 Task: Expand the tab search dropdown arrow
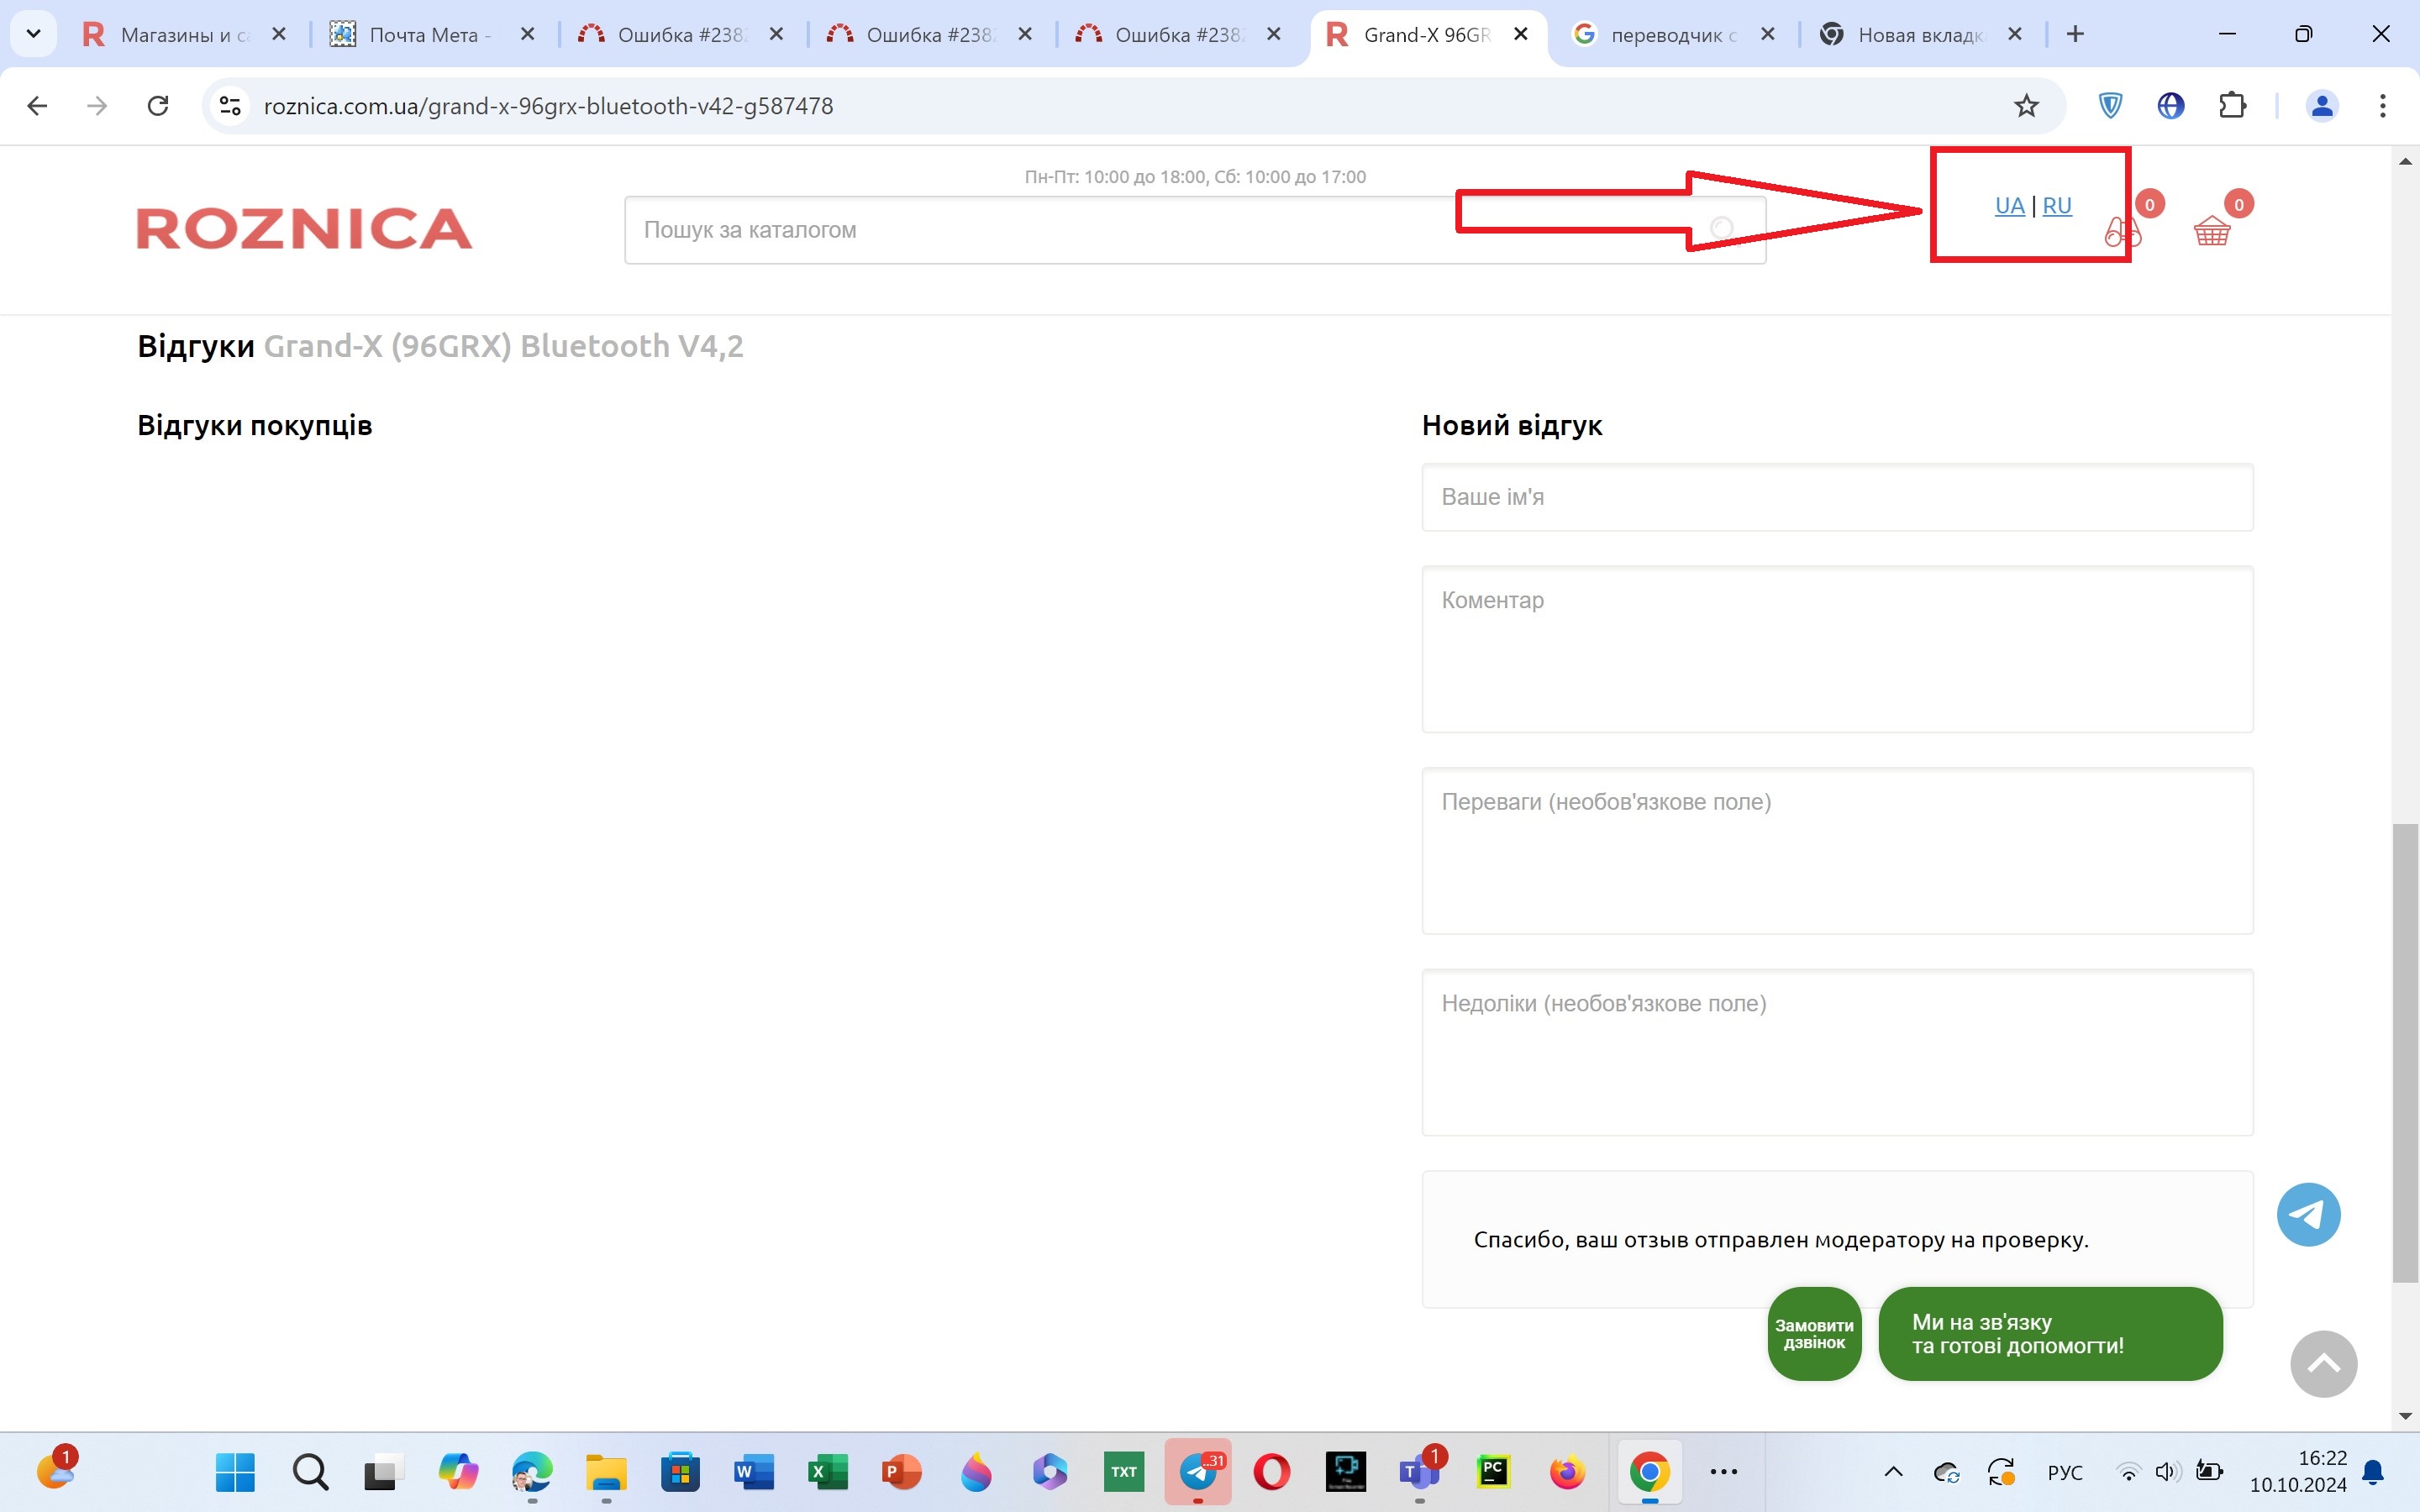(33, 34)
